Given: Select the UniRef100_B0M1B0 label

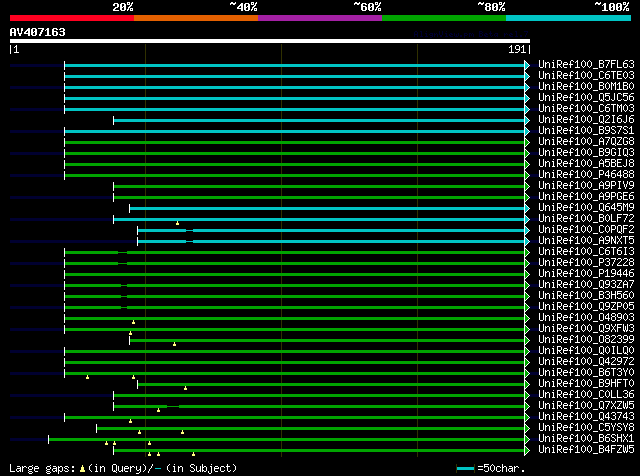Looking at the screenshot, I should (x=586, y=87).
